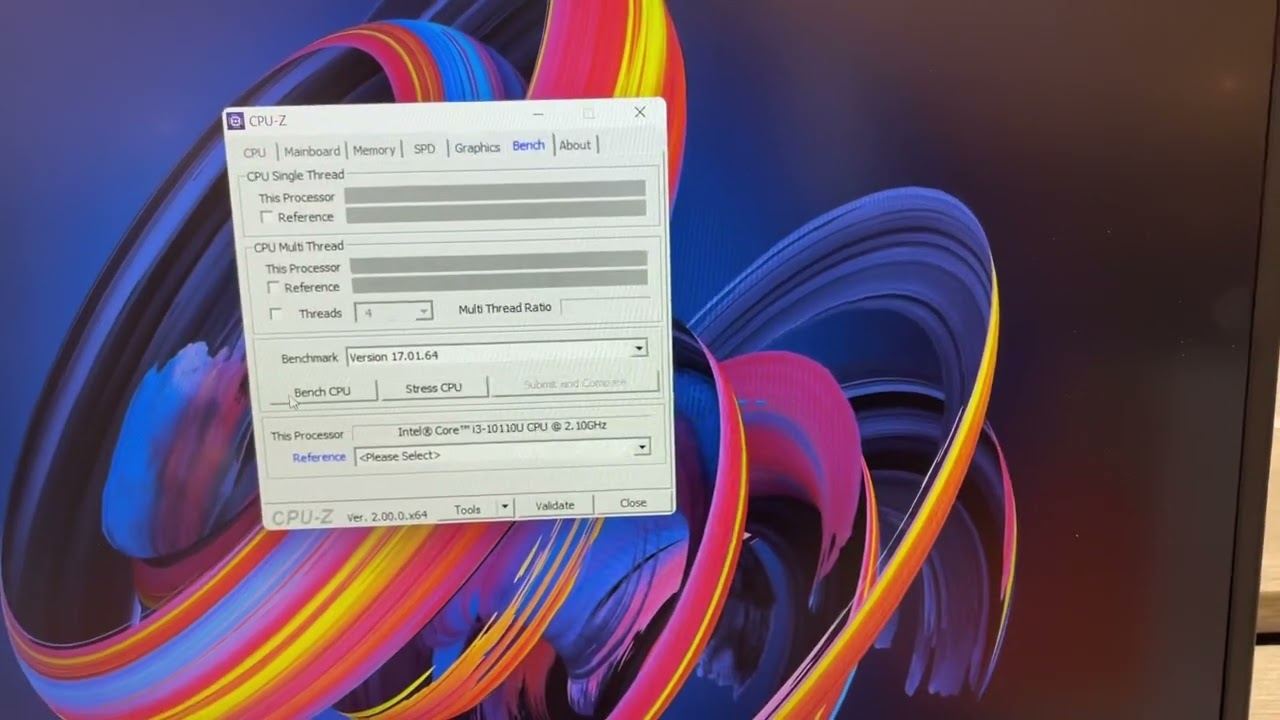The height and width of the screenshot is (720, 1280).
Task: Switch to the Memory tab
Action: (x=374, y=150)
